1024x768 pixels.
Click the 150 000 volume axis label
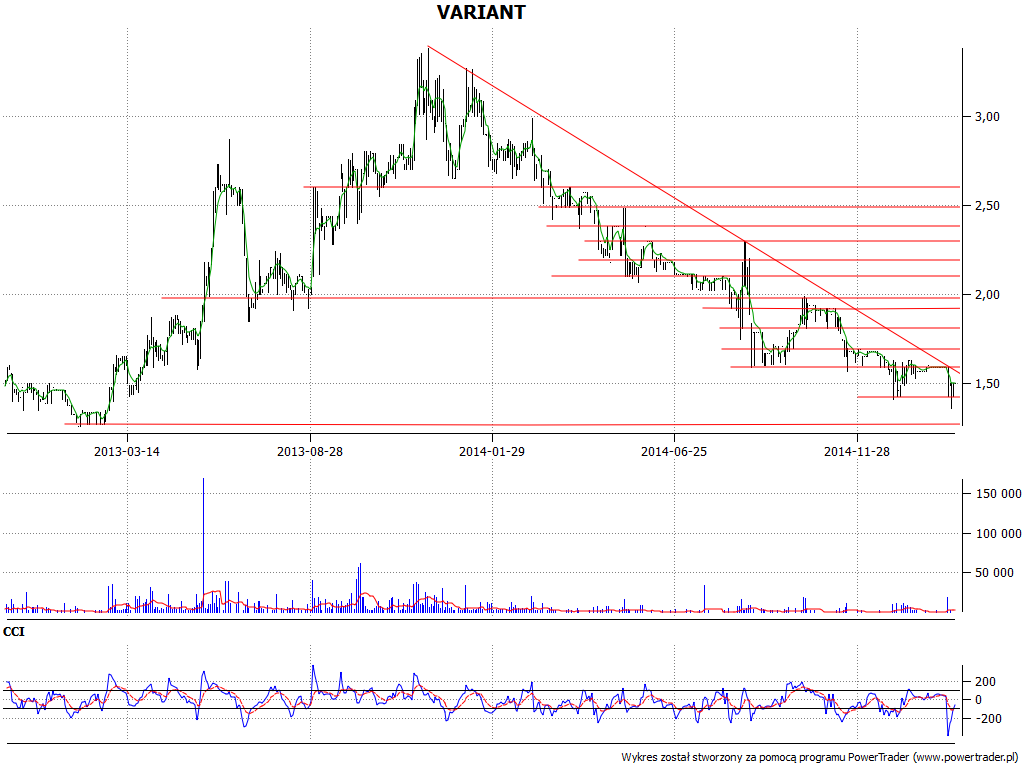click(998, 494)
